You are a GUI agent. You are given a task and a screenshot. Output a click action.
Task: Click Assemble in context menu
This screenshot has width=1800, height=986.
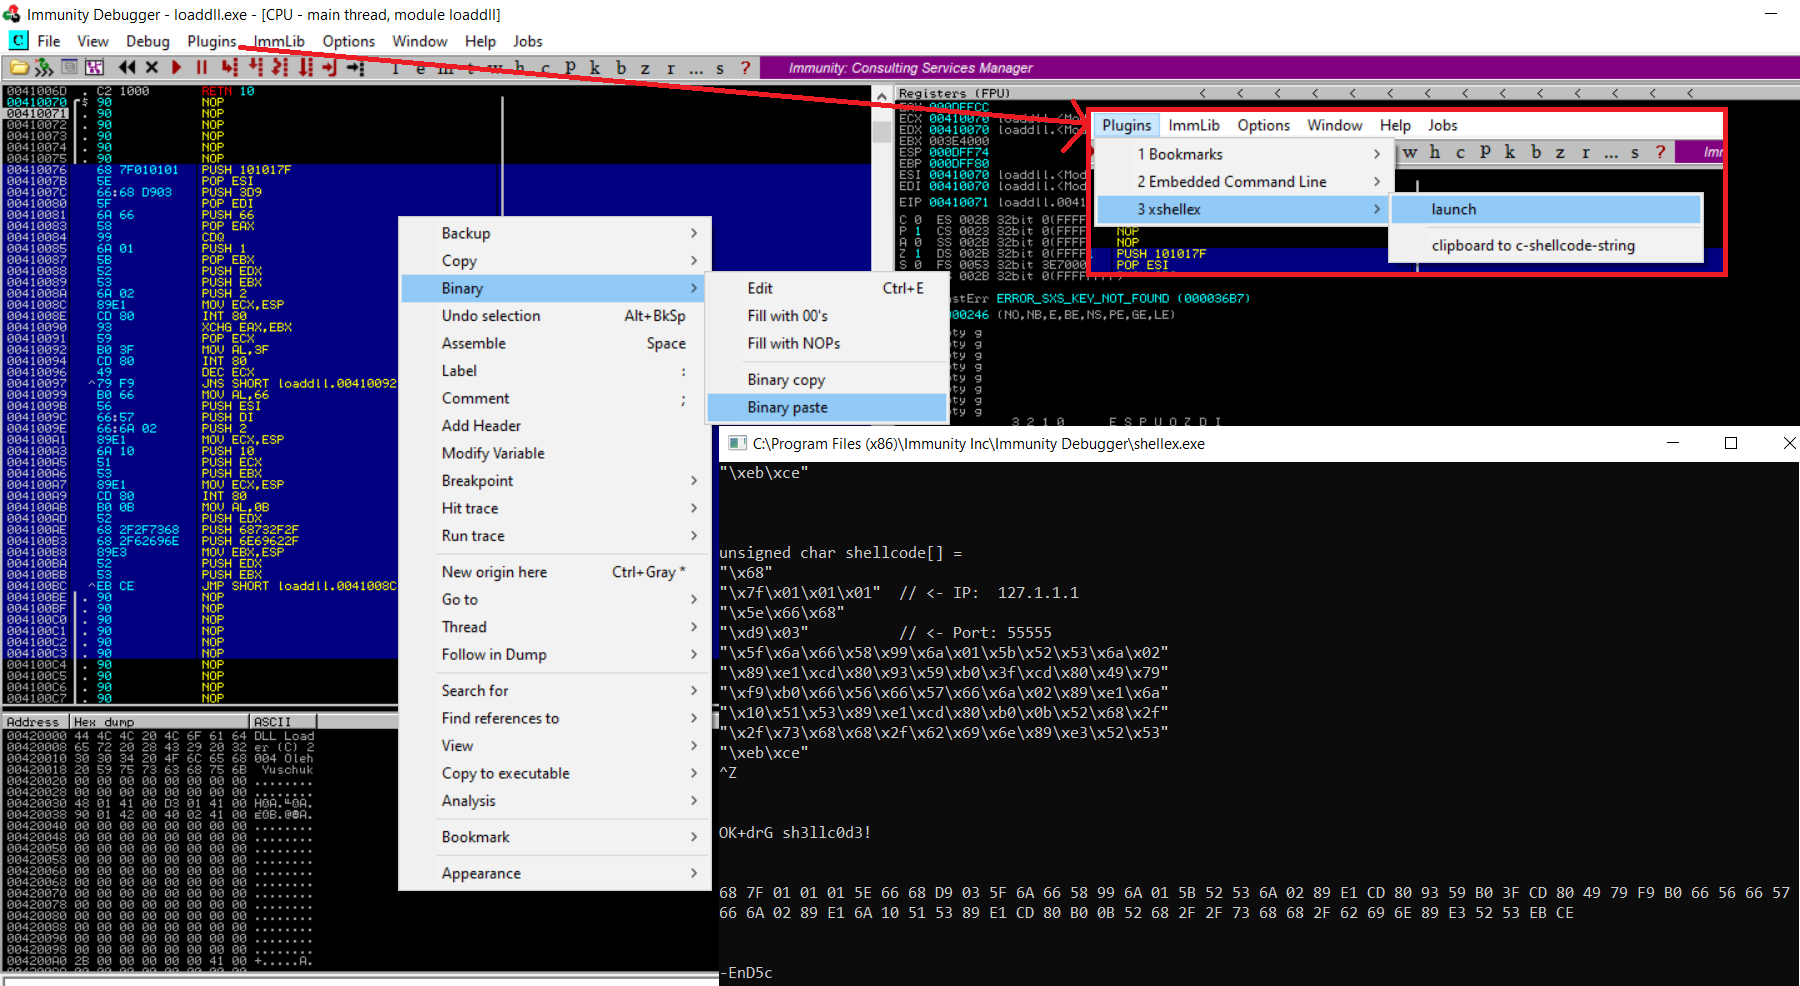click(x=555, y=343)
